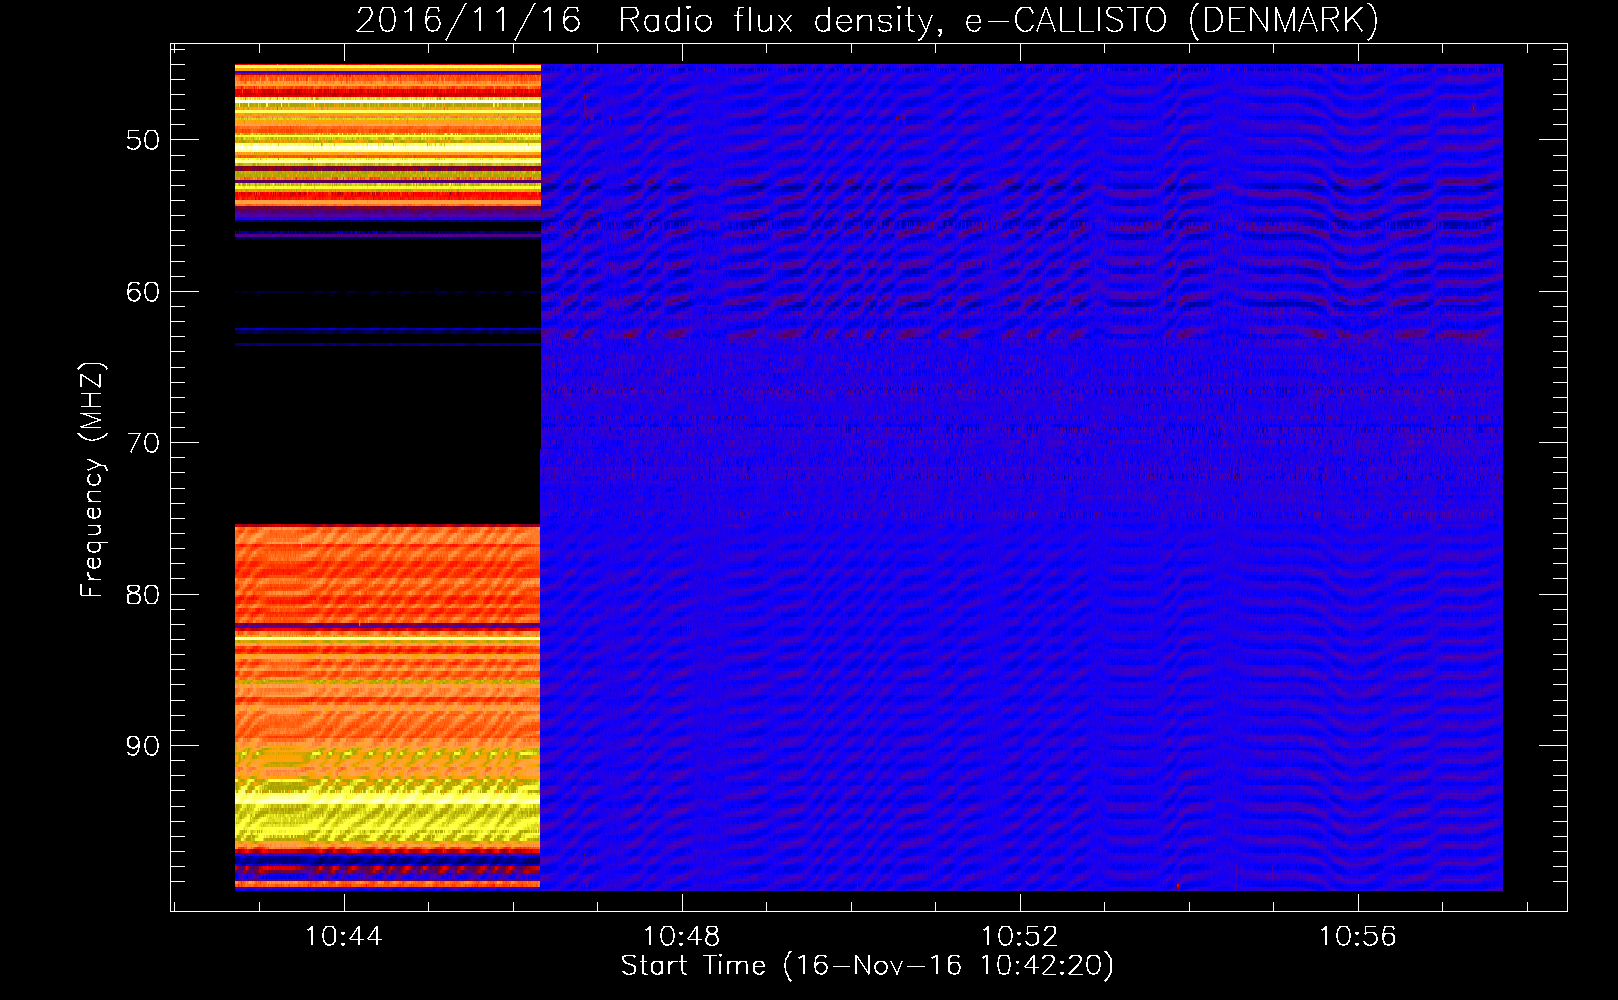The height and width of the screenshot is (1000, 1618).
Task: Click the 'Start Time (16-Nov-16 10:42:20)' label
Action: [867, 966]
